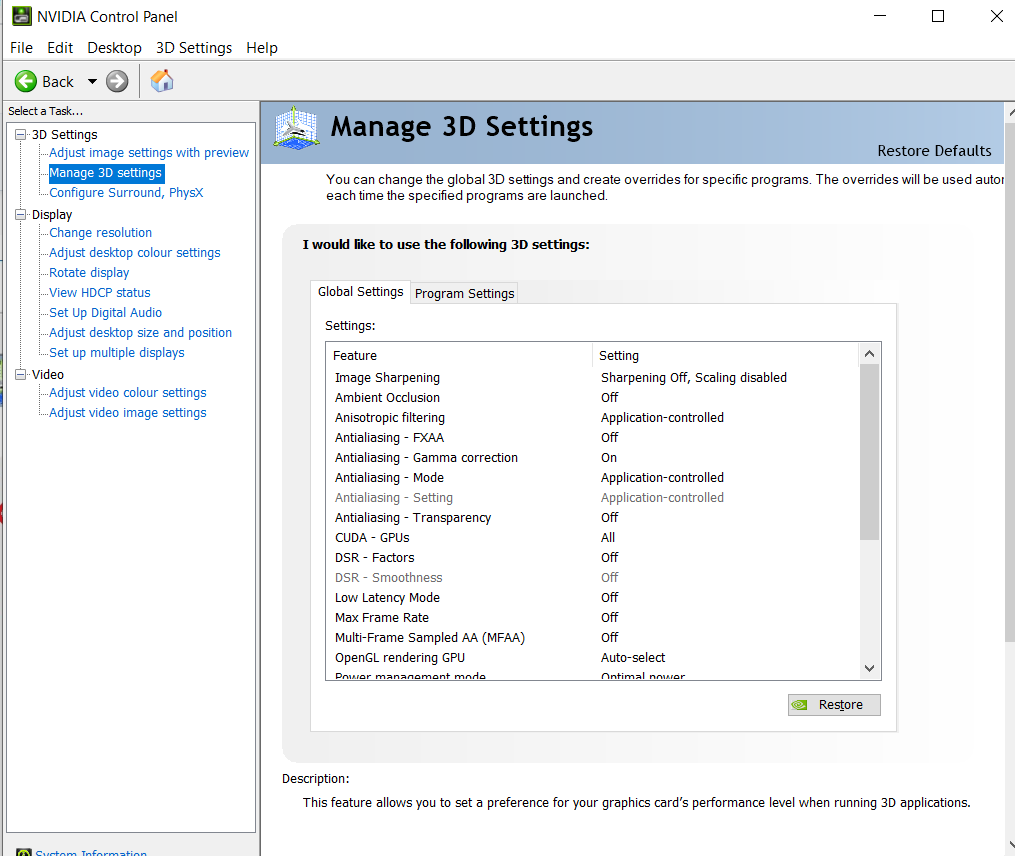This screenshot has height=856, width=1015.
Task: Select the Anisotropic filtering row
Action: [592, 418]
